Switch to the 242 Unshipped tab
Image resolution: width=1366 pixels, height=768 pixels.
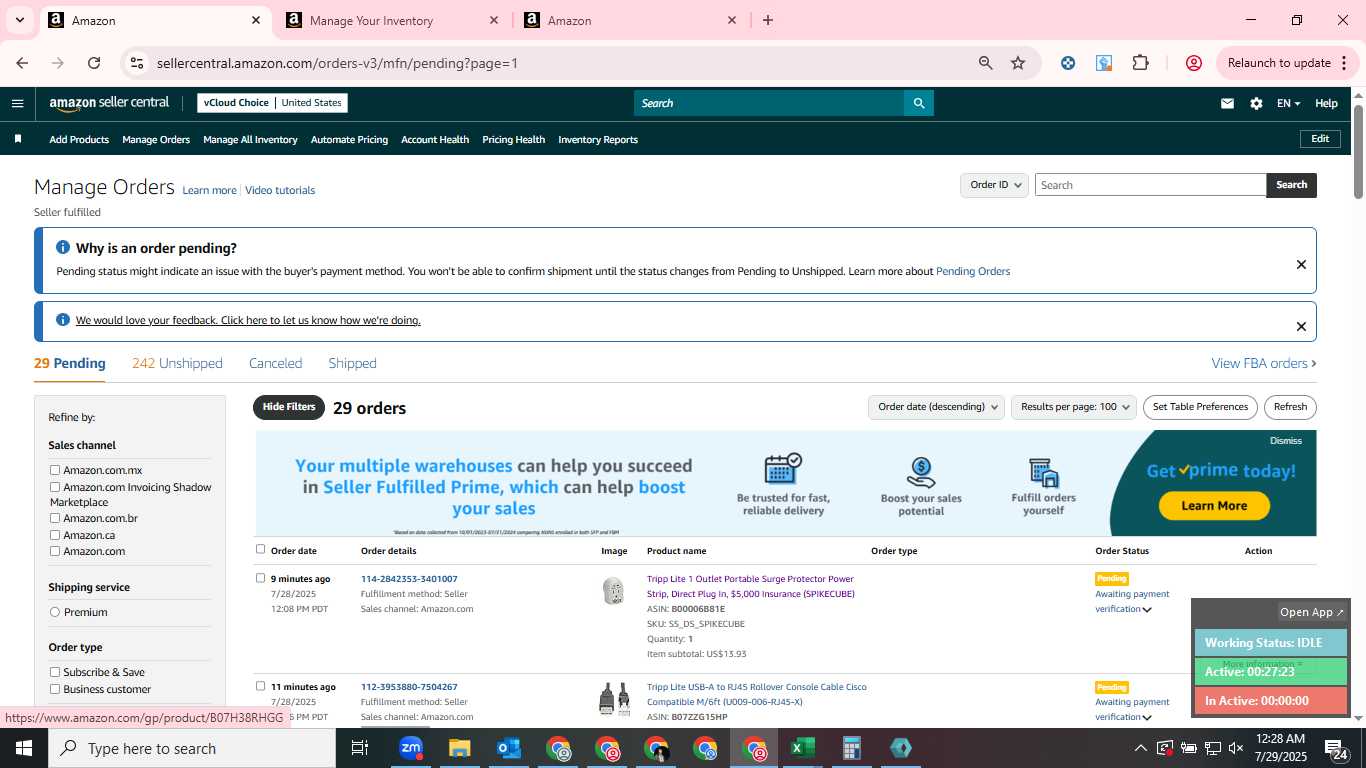coord(177,363)
